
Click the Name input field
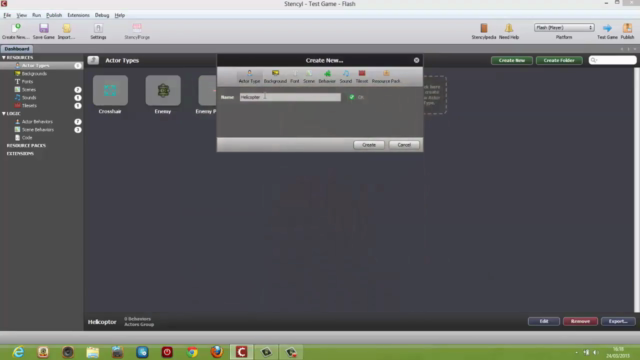coord(290,97)
